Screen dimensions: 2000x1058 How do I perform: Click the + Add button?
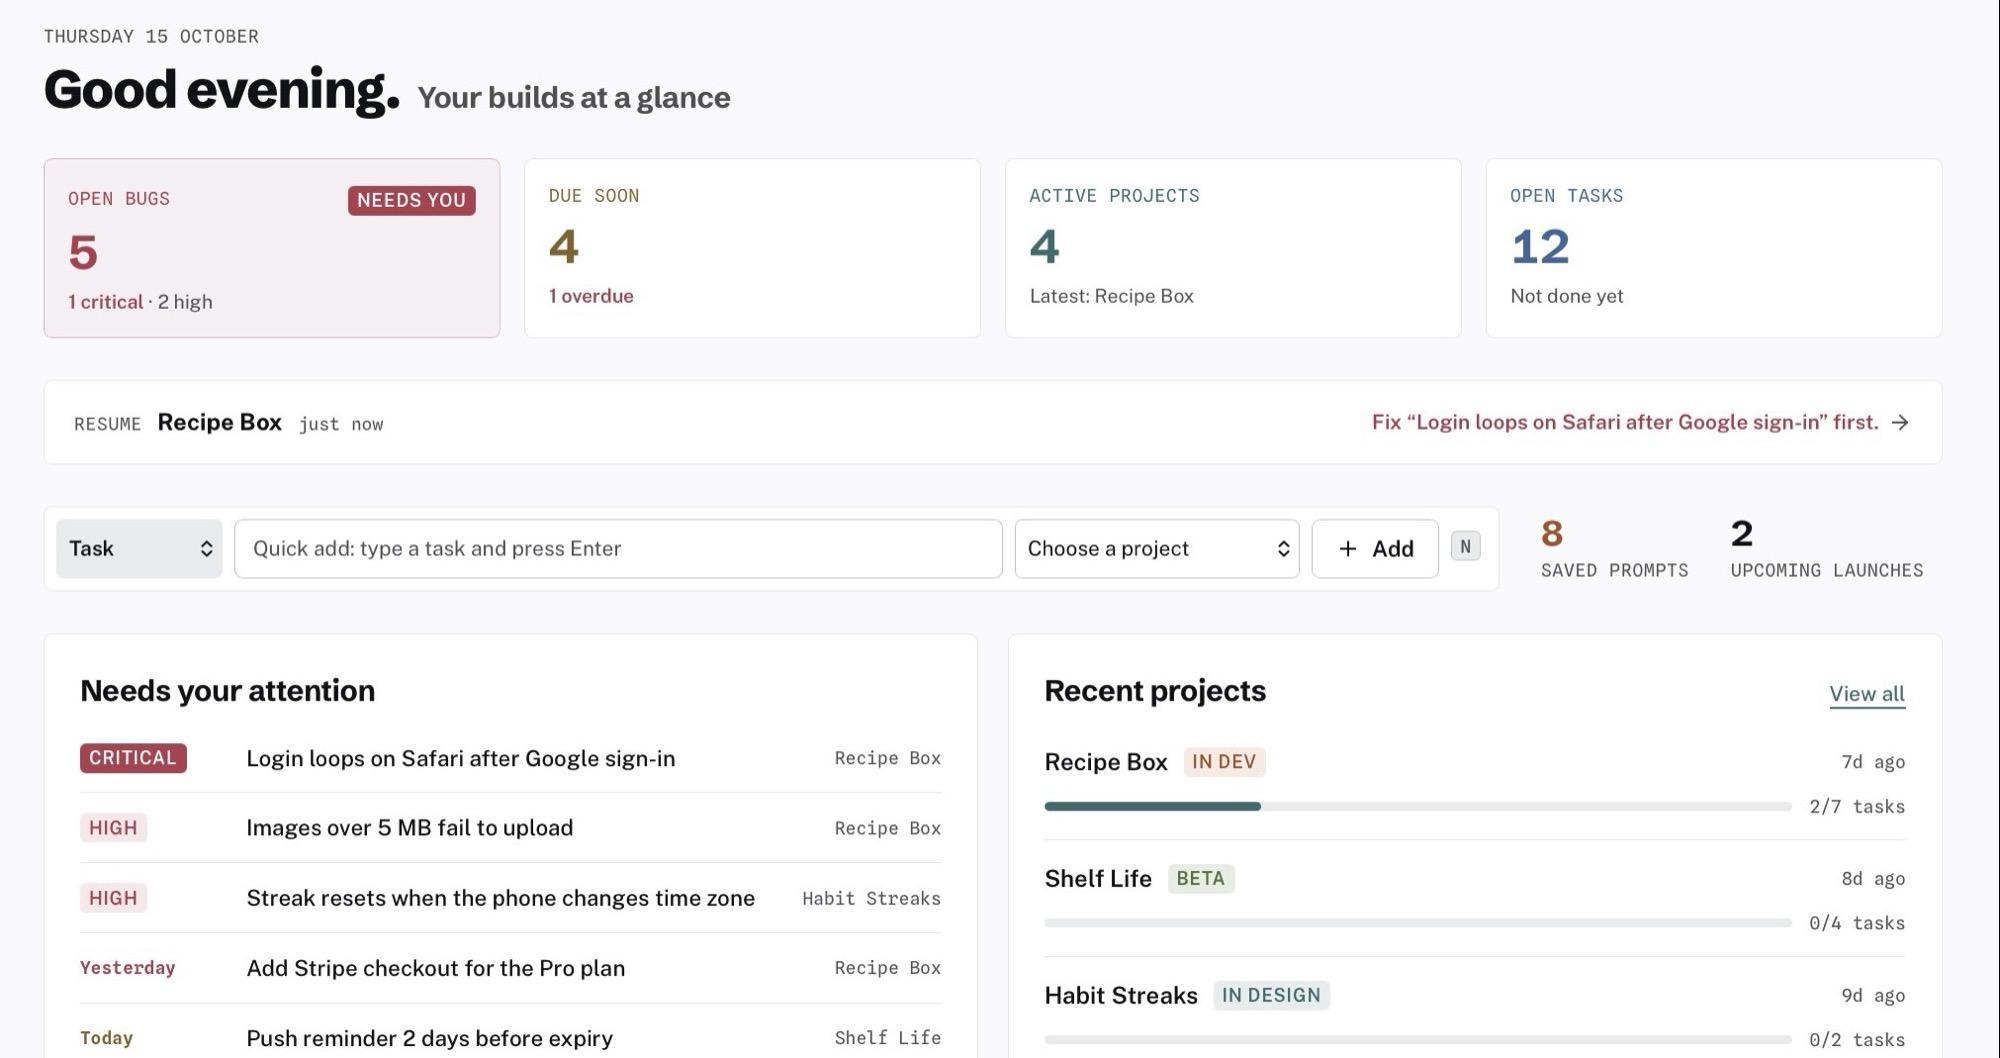coord(1375,548)
